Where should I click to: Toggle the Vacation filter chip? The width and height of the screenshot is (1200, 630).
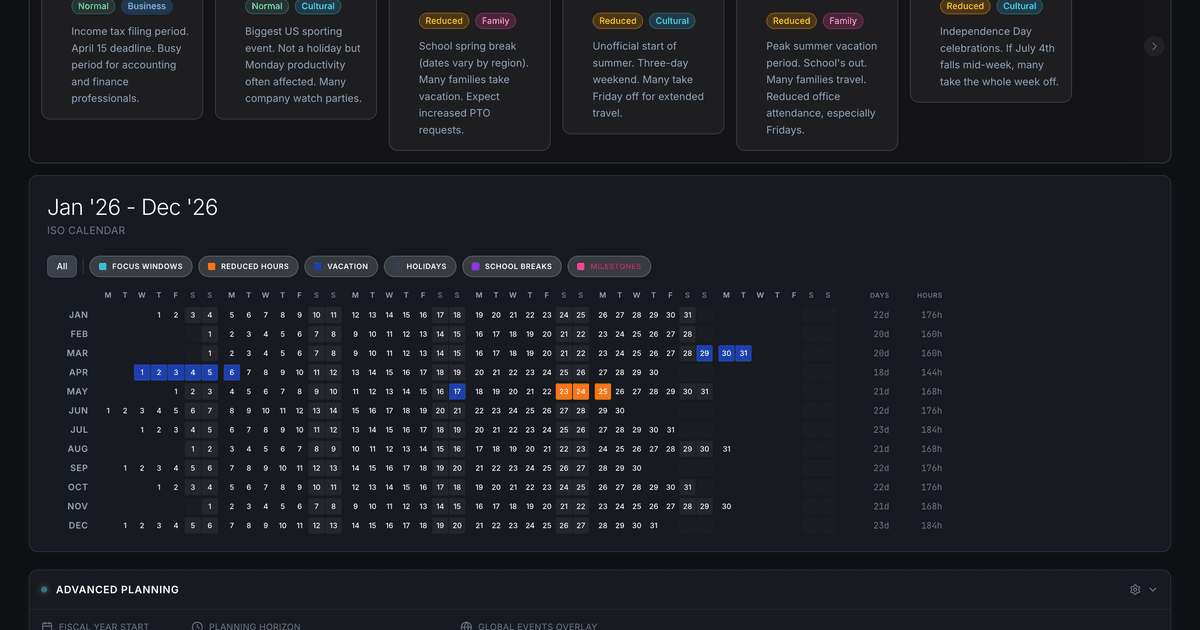pyautogui.click(x=340, y=266)
